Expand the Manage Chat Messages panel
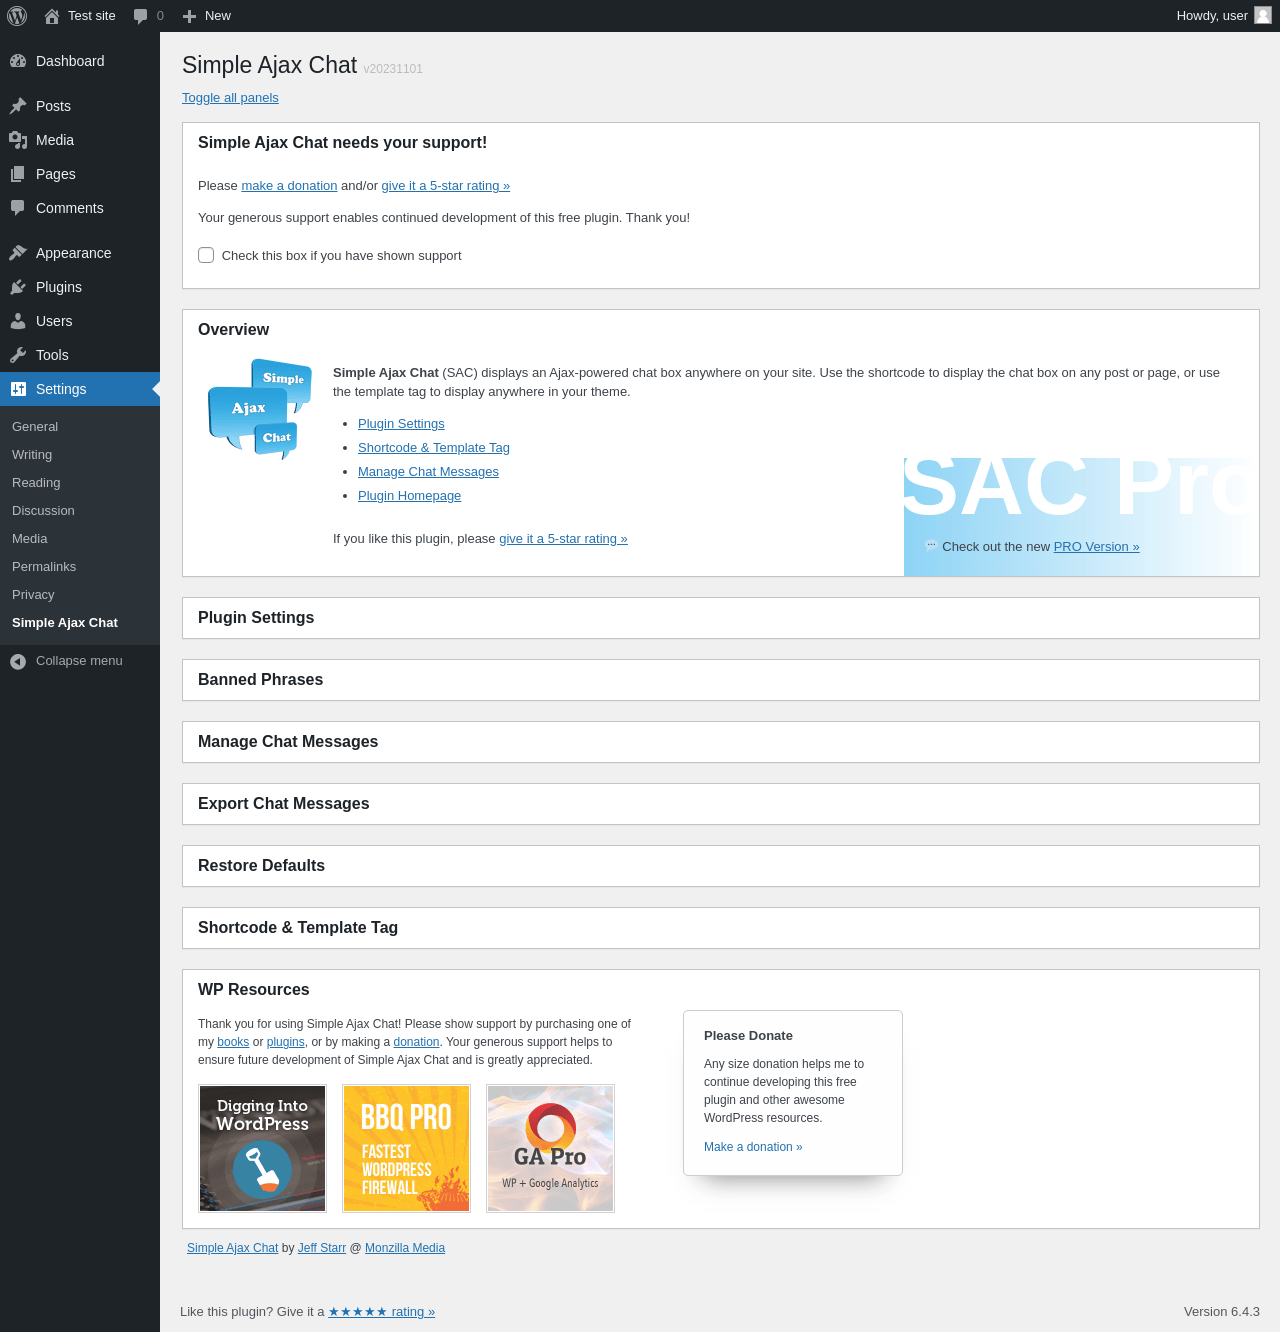 point(720,742)
